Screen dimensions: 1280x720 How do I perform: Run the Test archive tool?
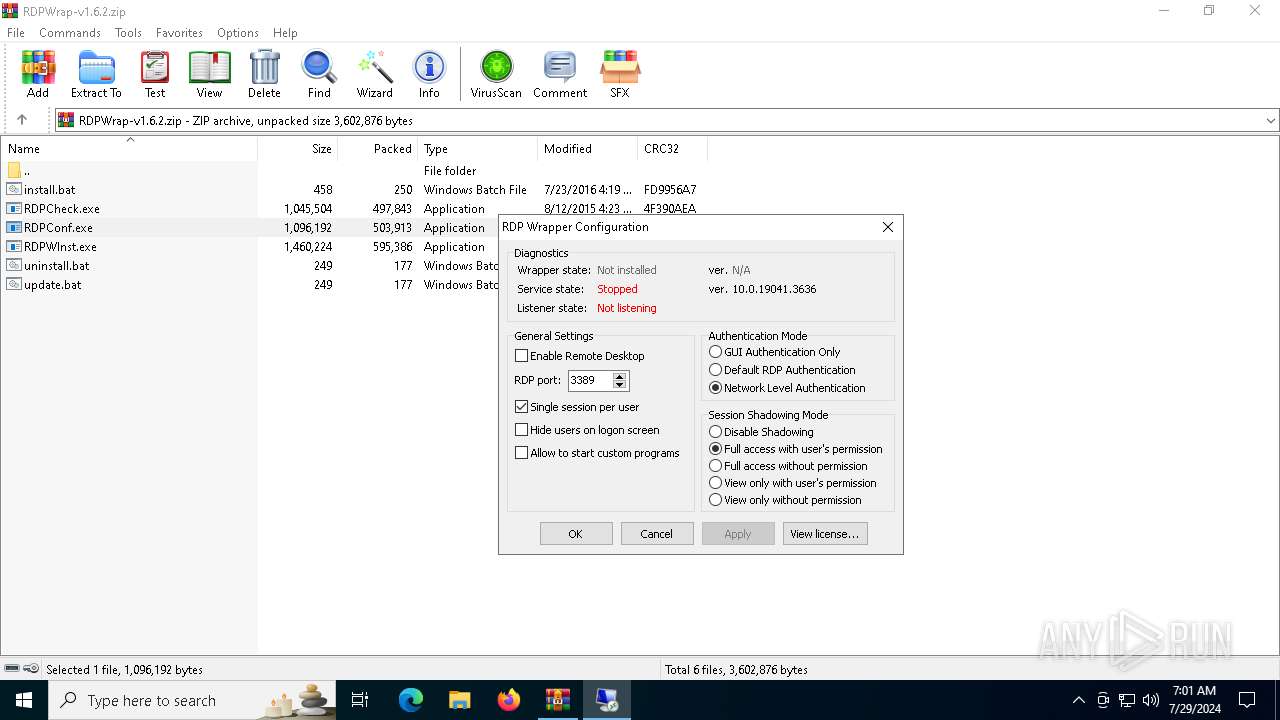pos(155,75)
